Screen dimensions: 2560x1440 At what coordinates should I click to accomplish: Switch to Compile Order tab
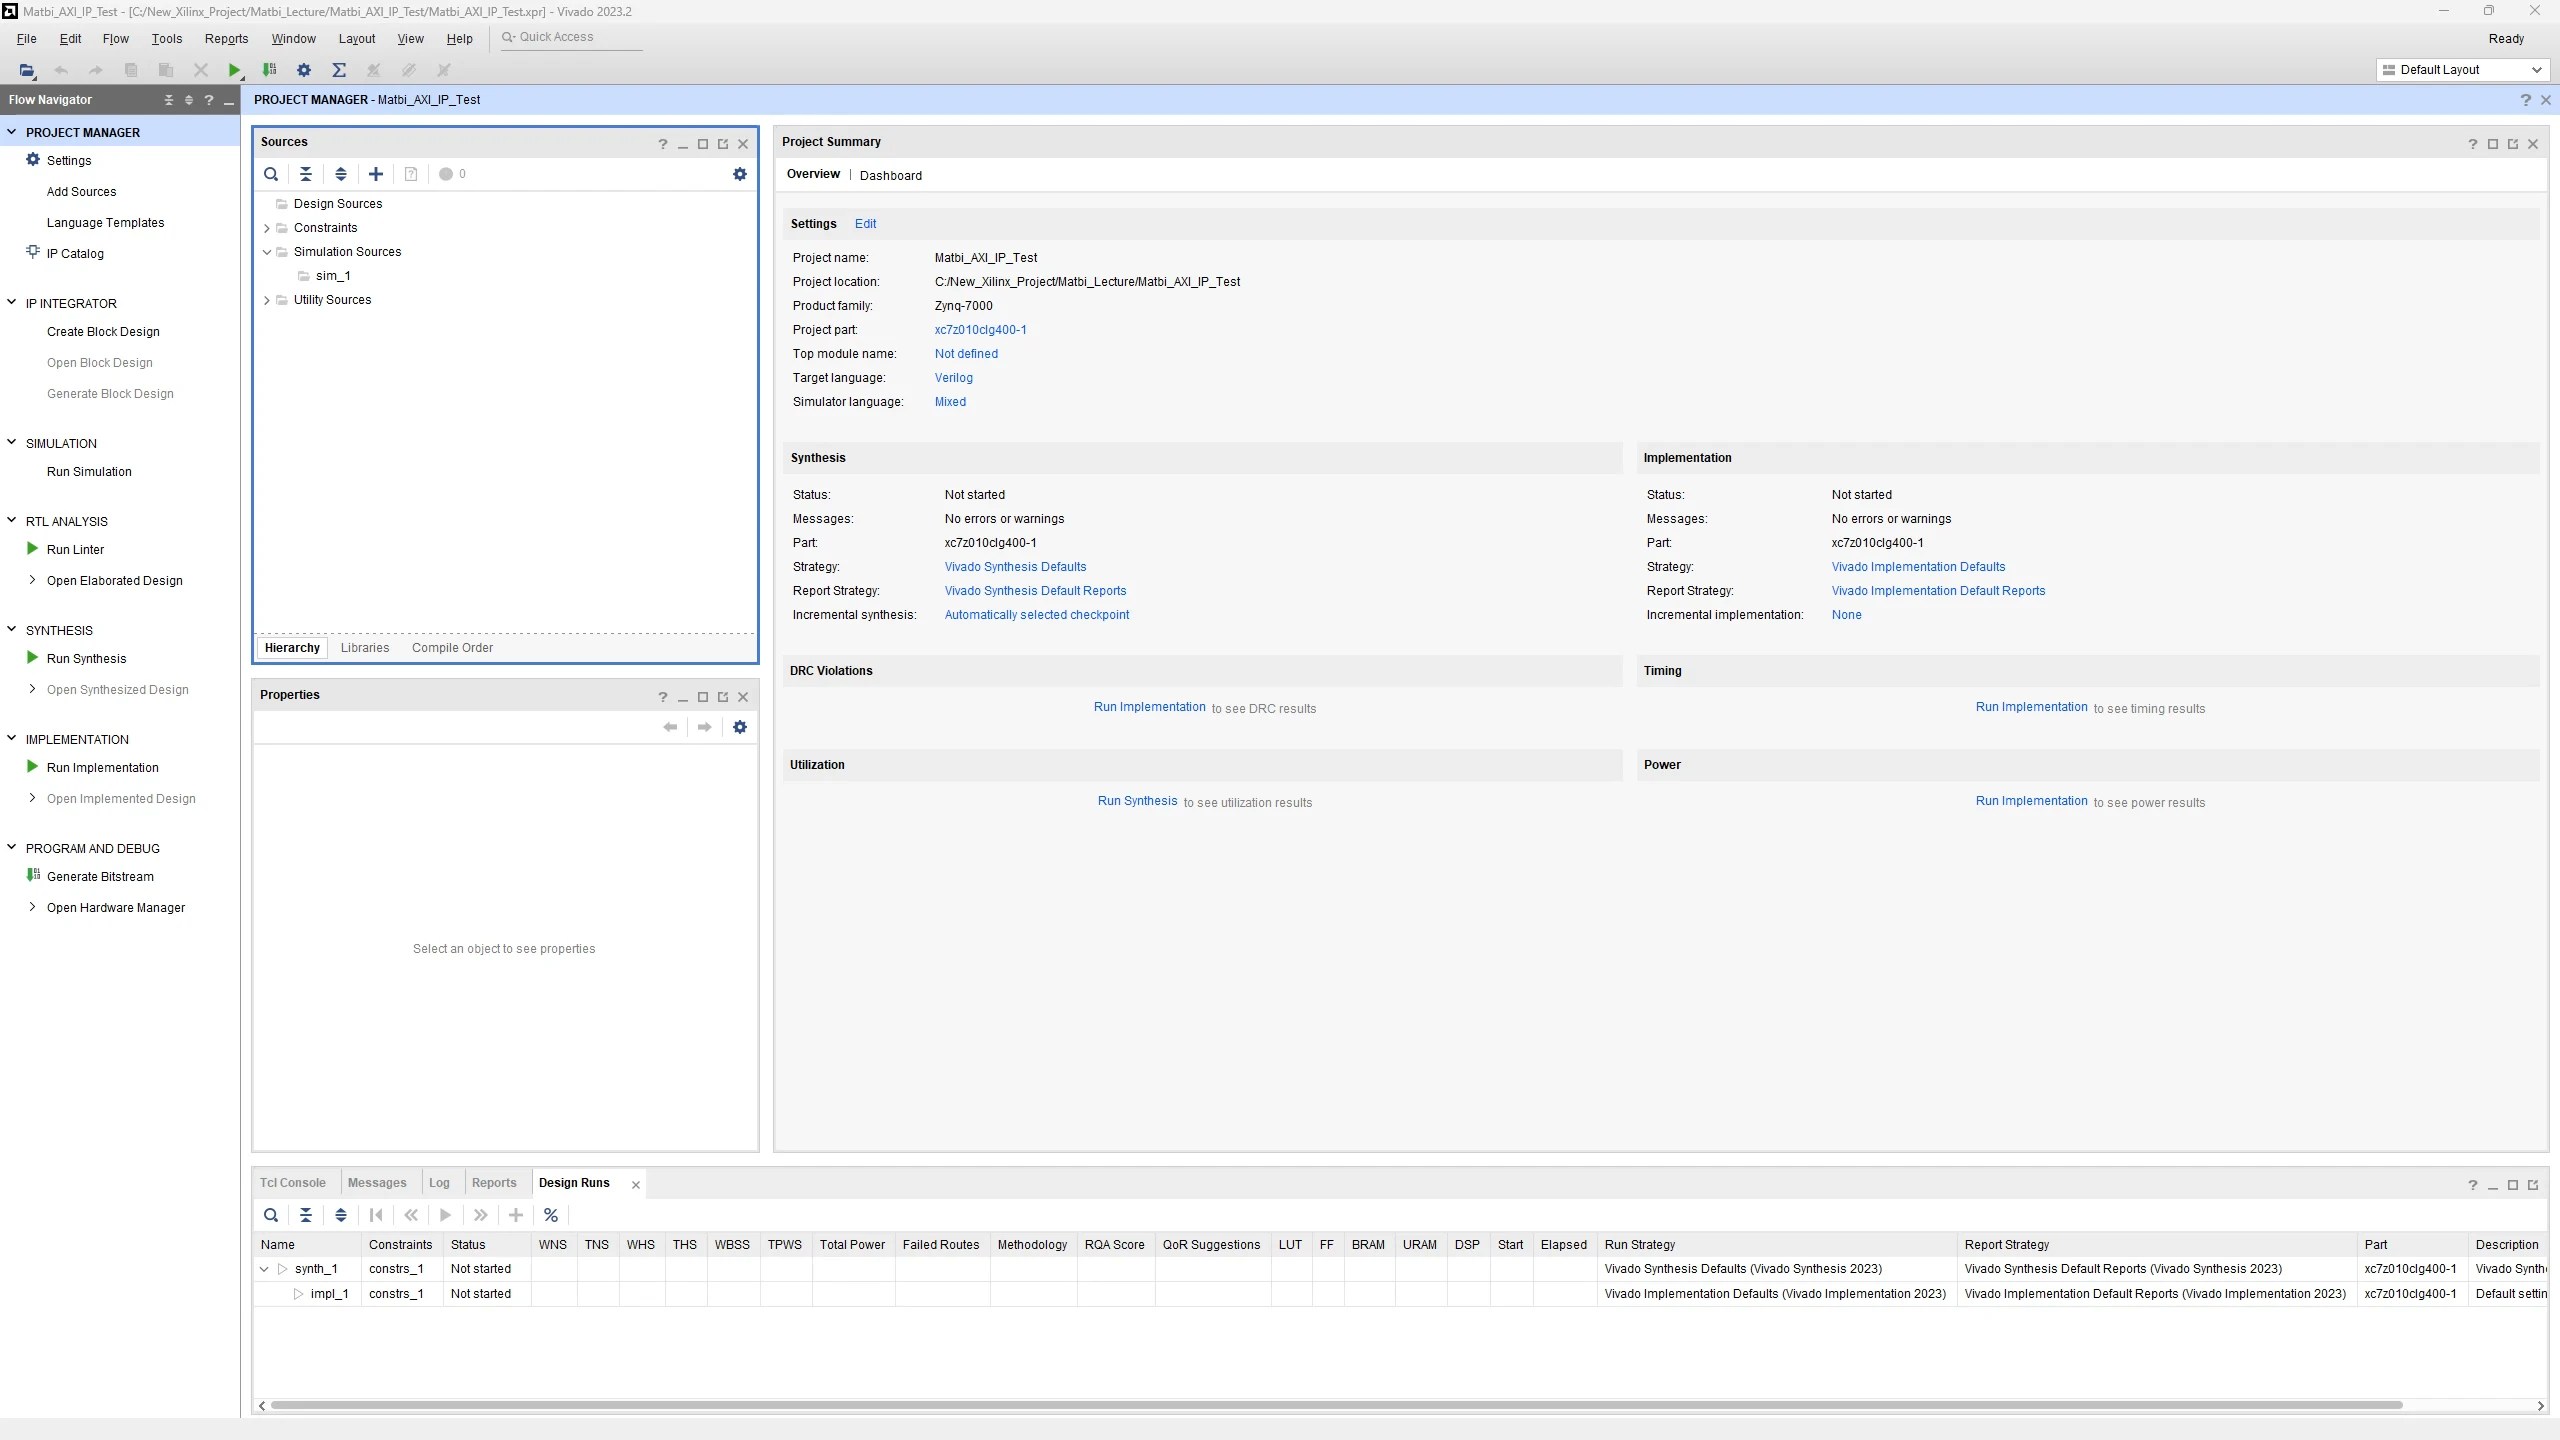pos(452,648)
